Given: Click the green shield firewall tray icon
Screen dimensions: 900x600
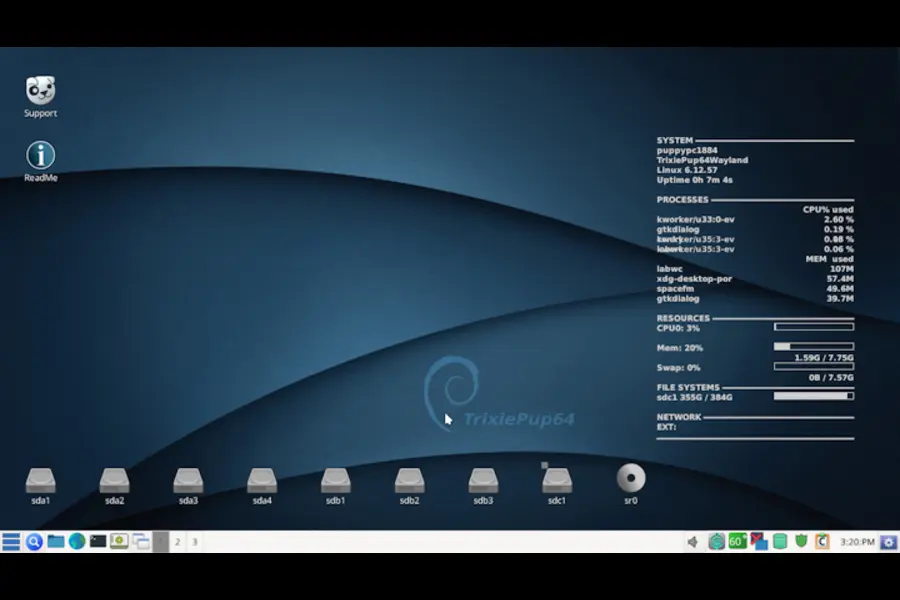Looking at the screenshot, I should tap(801, 541).
